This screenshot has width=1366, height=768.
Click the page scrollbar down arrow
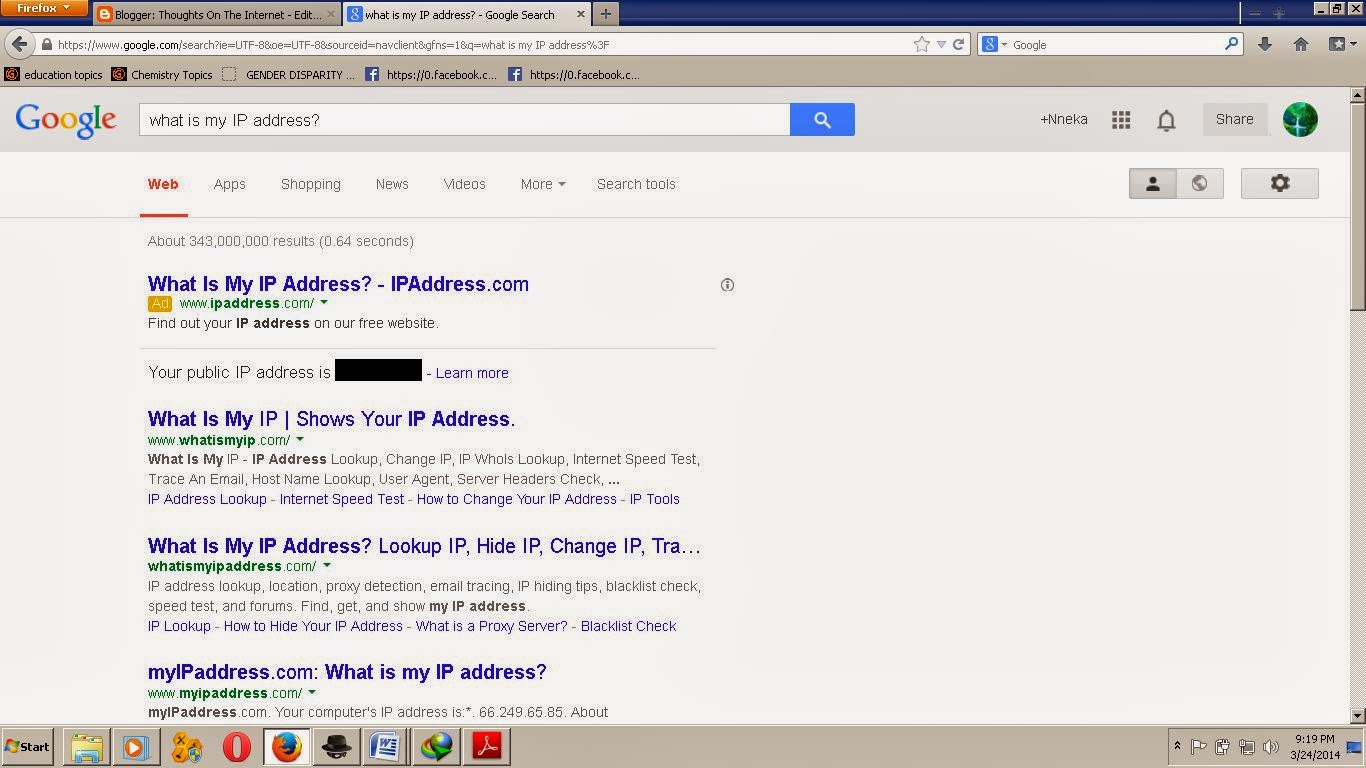[1357, 716]
